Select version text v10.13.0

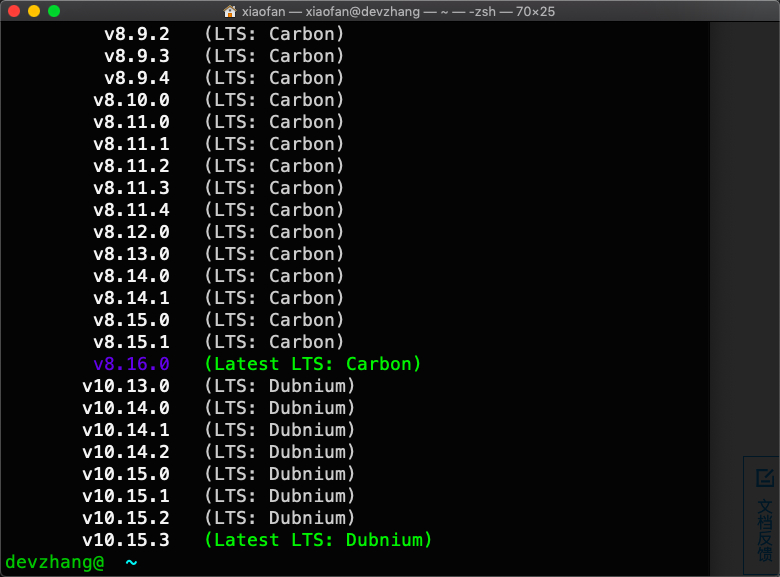pos(126,386)
